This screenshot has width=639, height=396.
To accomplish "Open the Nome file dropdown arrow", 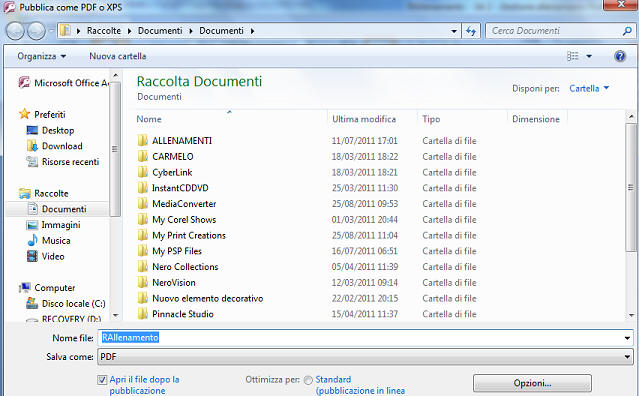I will tap(627, 338).
